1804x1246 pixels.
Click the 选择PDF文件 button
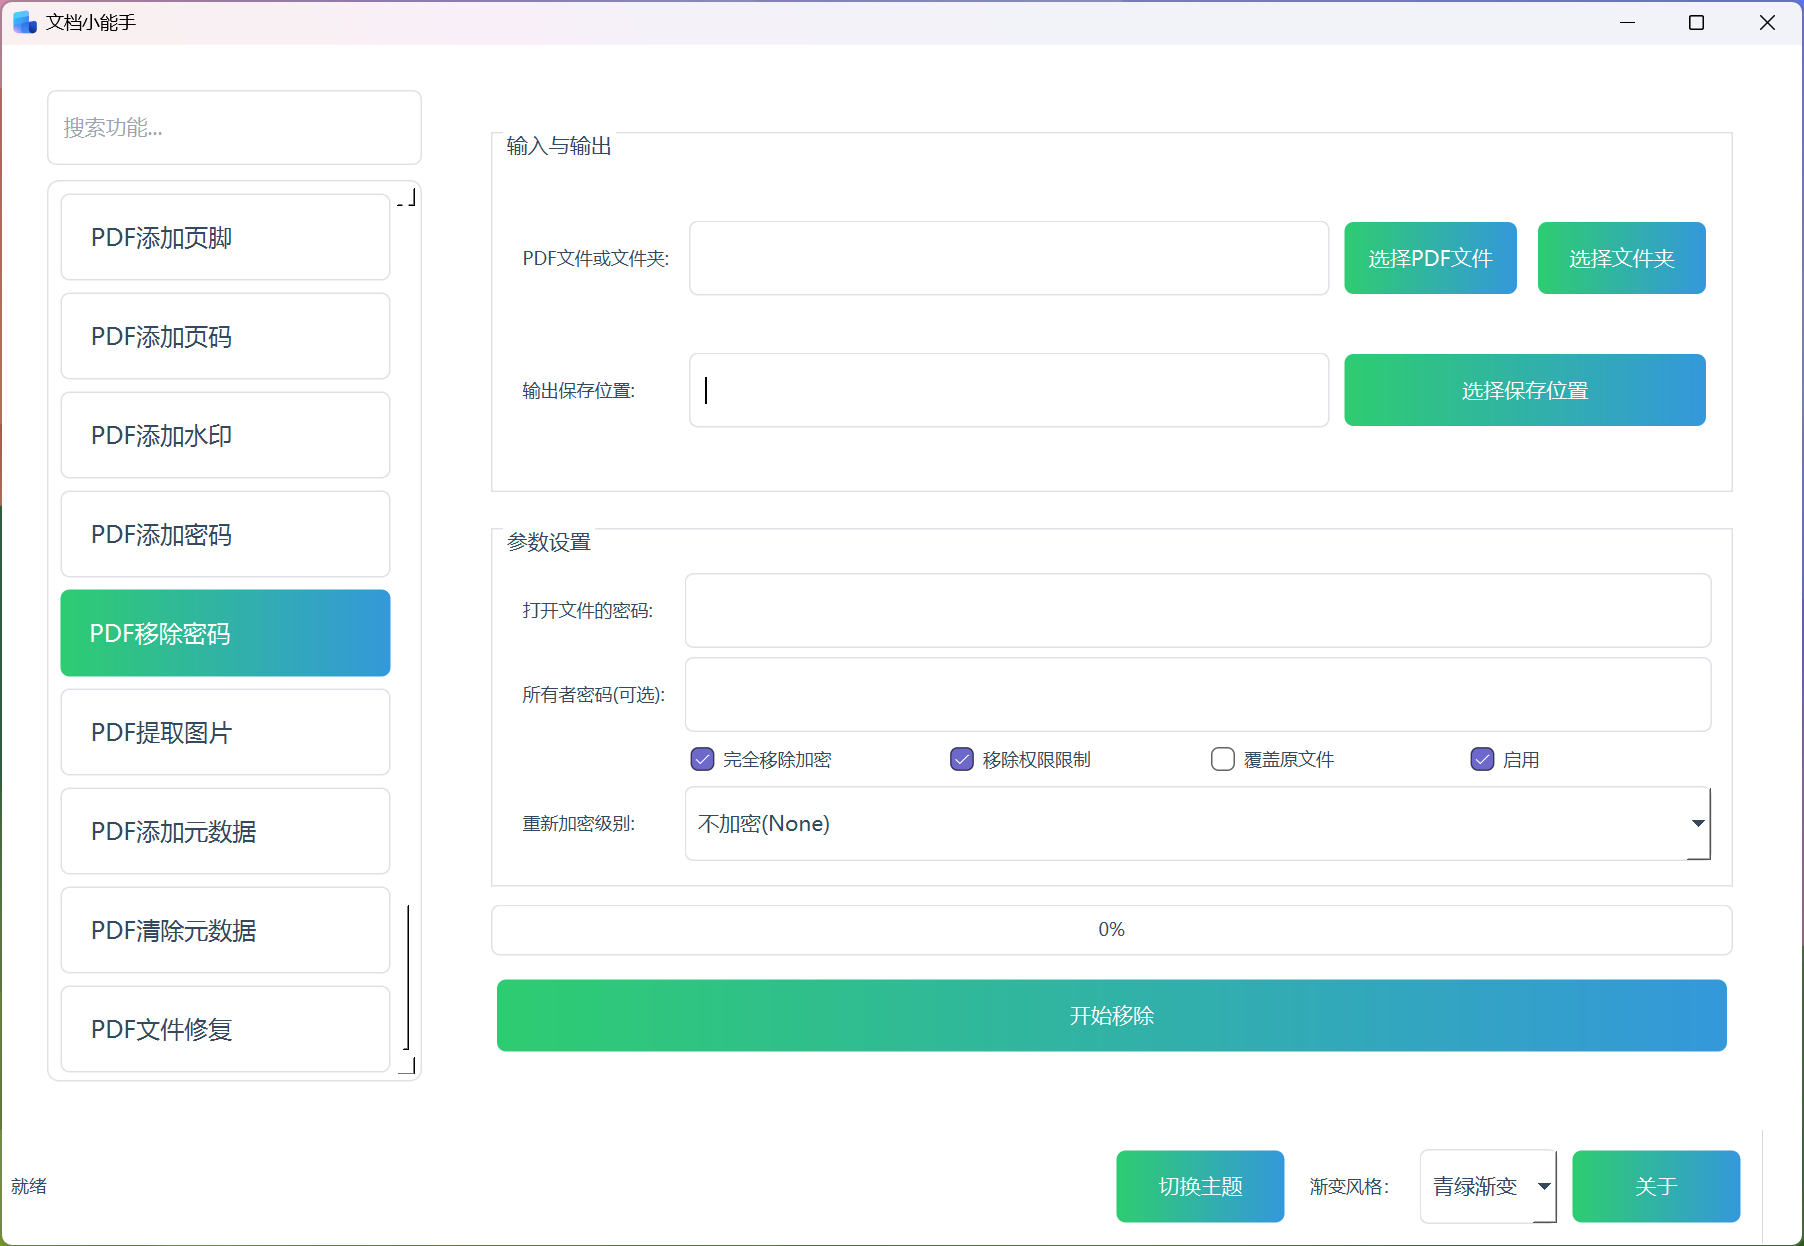[x=1430, y=258]
